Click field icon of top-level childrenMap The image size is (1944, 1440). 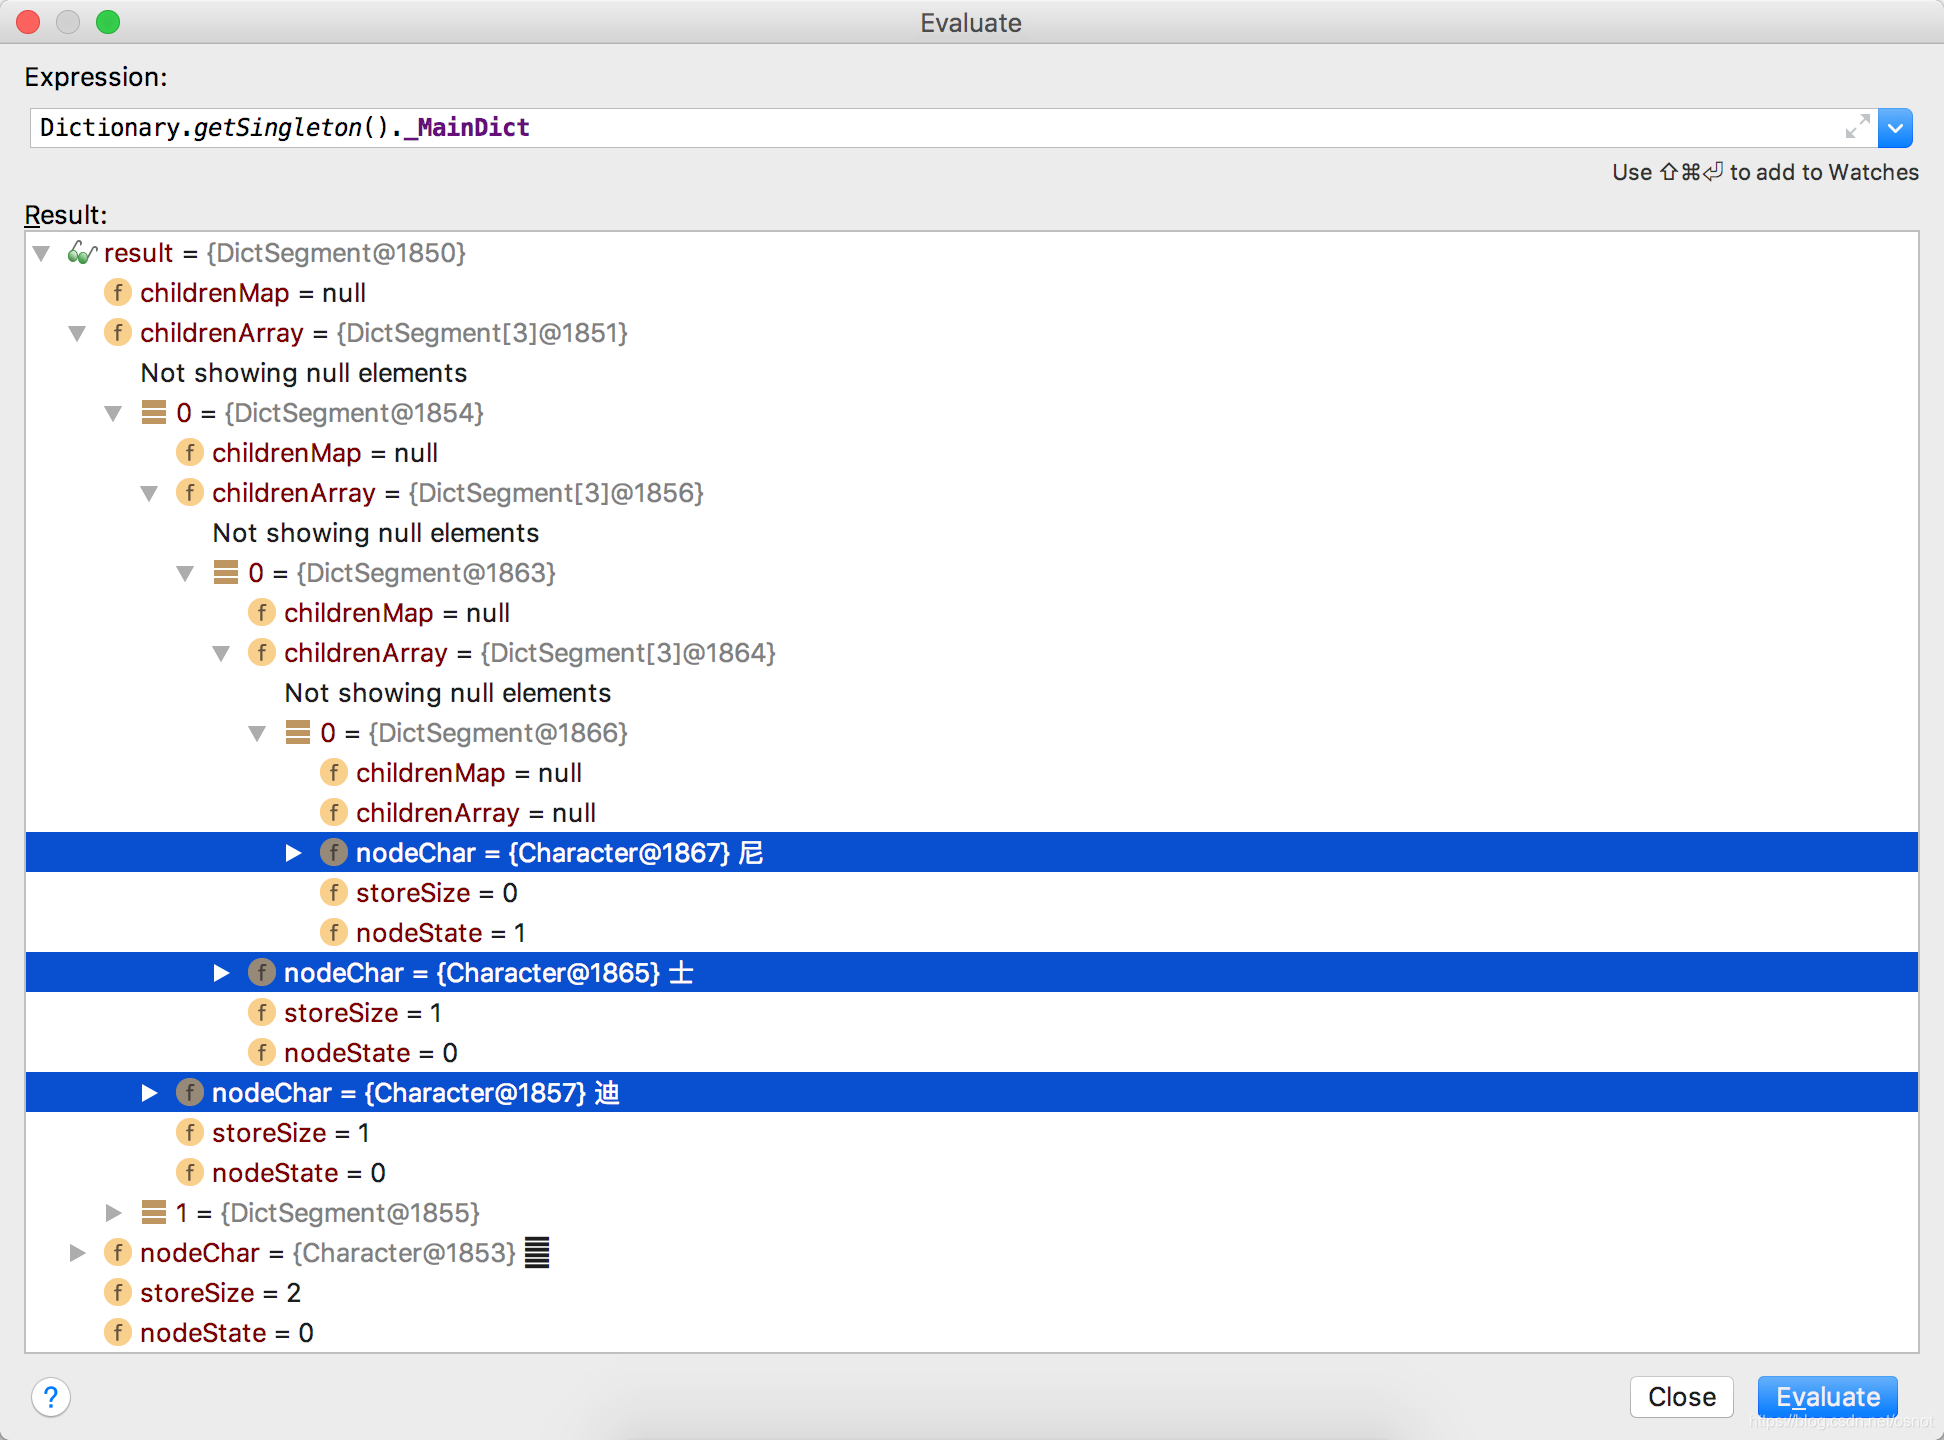pyautogui.click(x=118, y=293)
